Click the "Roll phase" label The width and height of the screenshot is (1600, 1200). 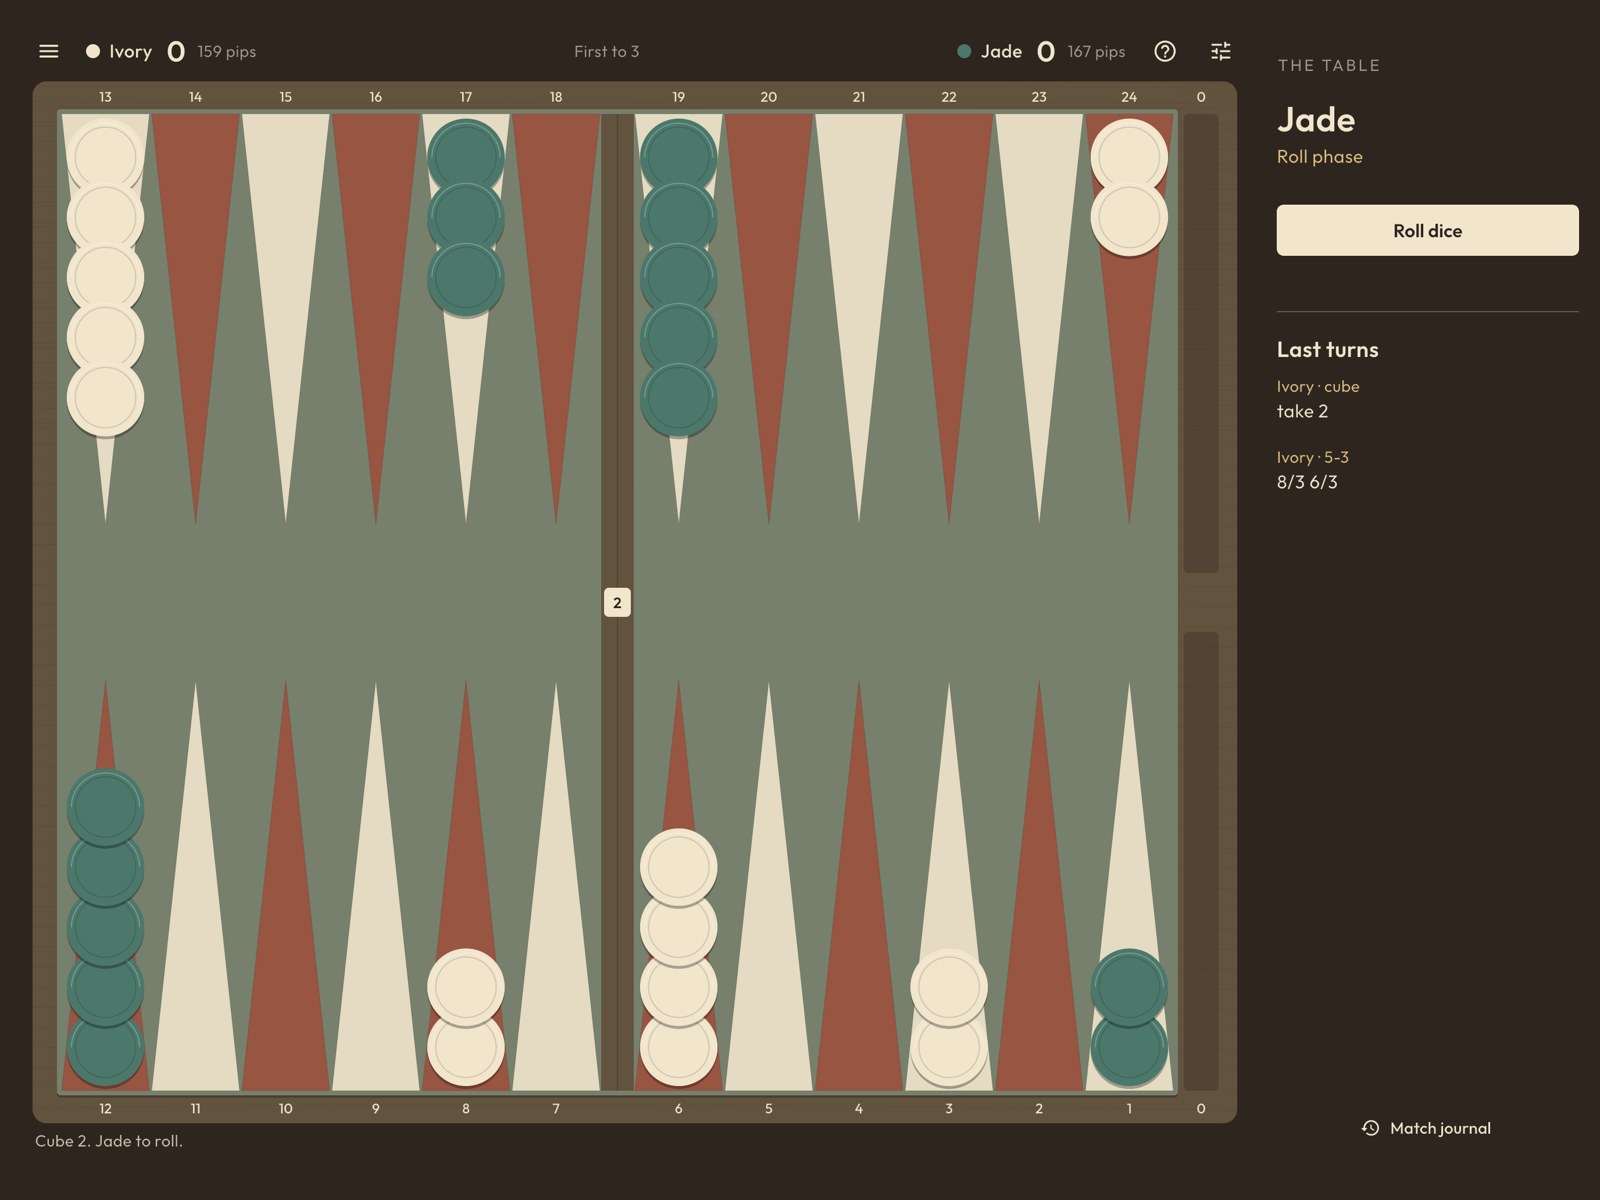point(1319,157)
